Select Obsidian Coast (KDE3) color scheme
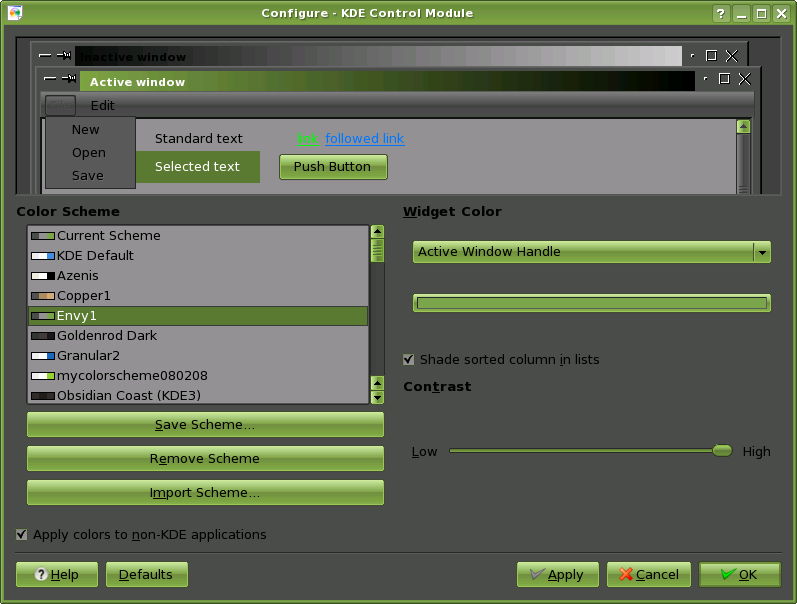797x604 pixels. pos(198,396)
